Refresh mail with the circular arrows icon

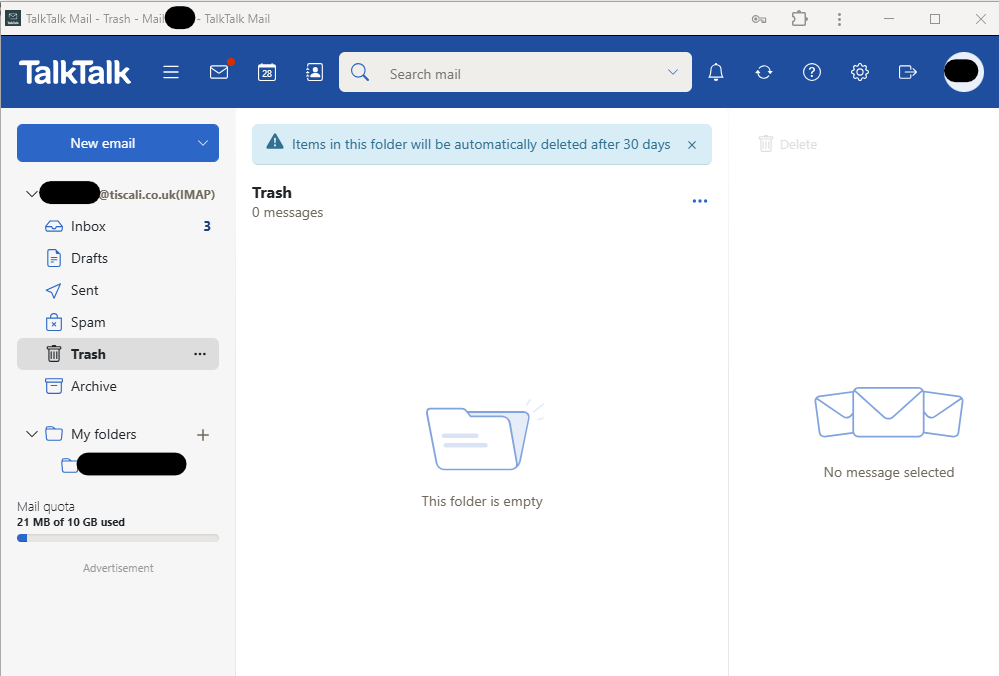click(x=764, y=72)
